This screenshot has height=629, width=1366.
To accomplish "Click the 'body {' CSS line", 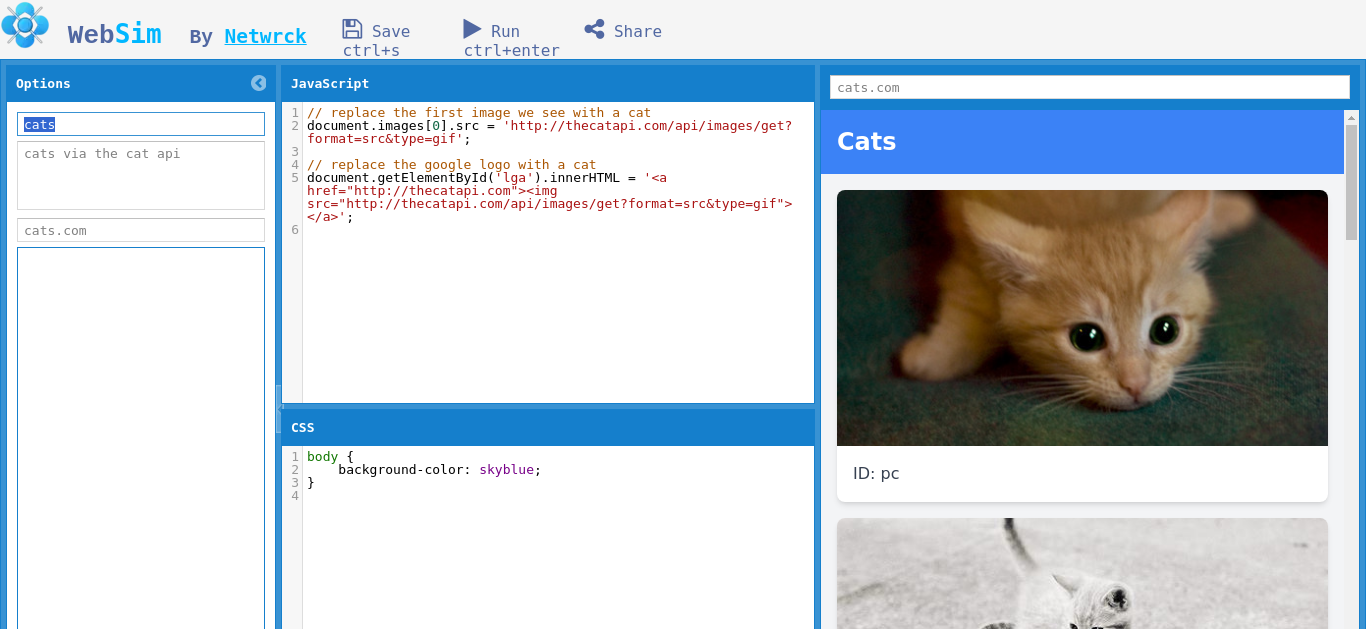I will pos(330,457).
